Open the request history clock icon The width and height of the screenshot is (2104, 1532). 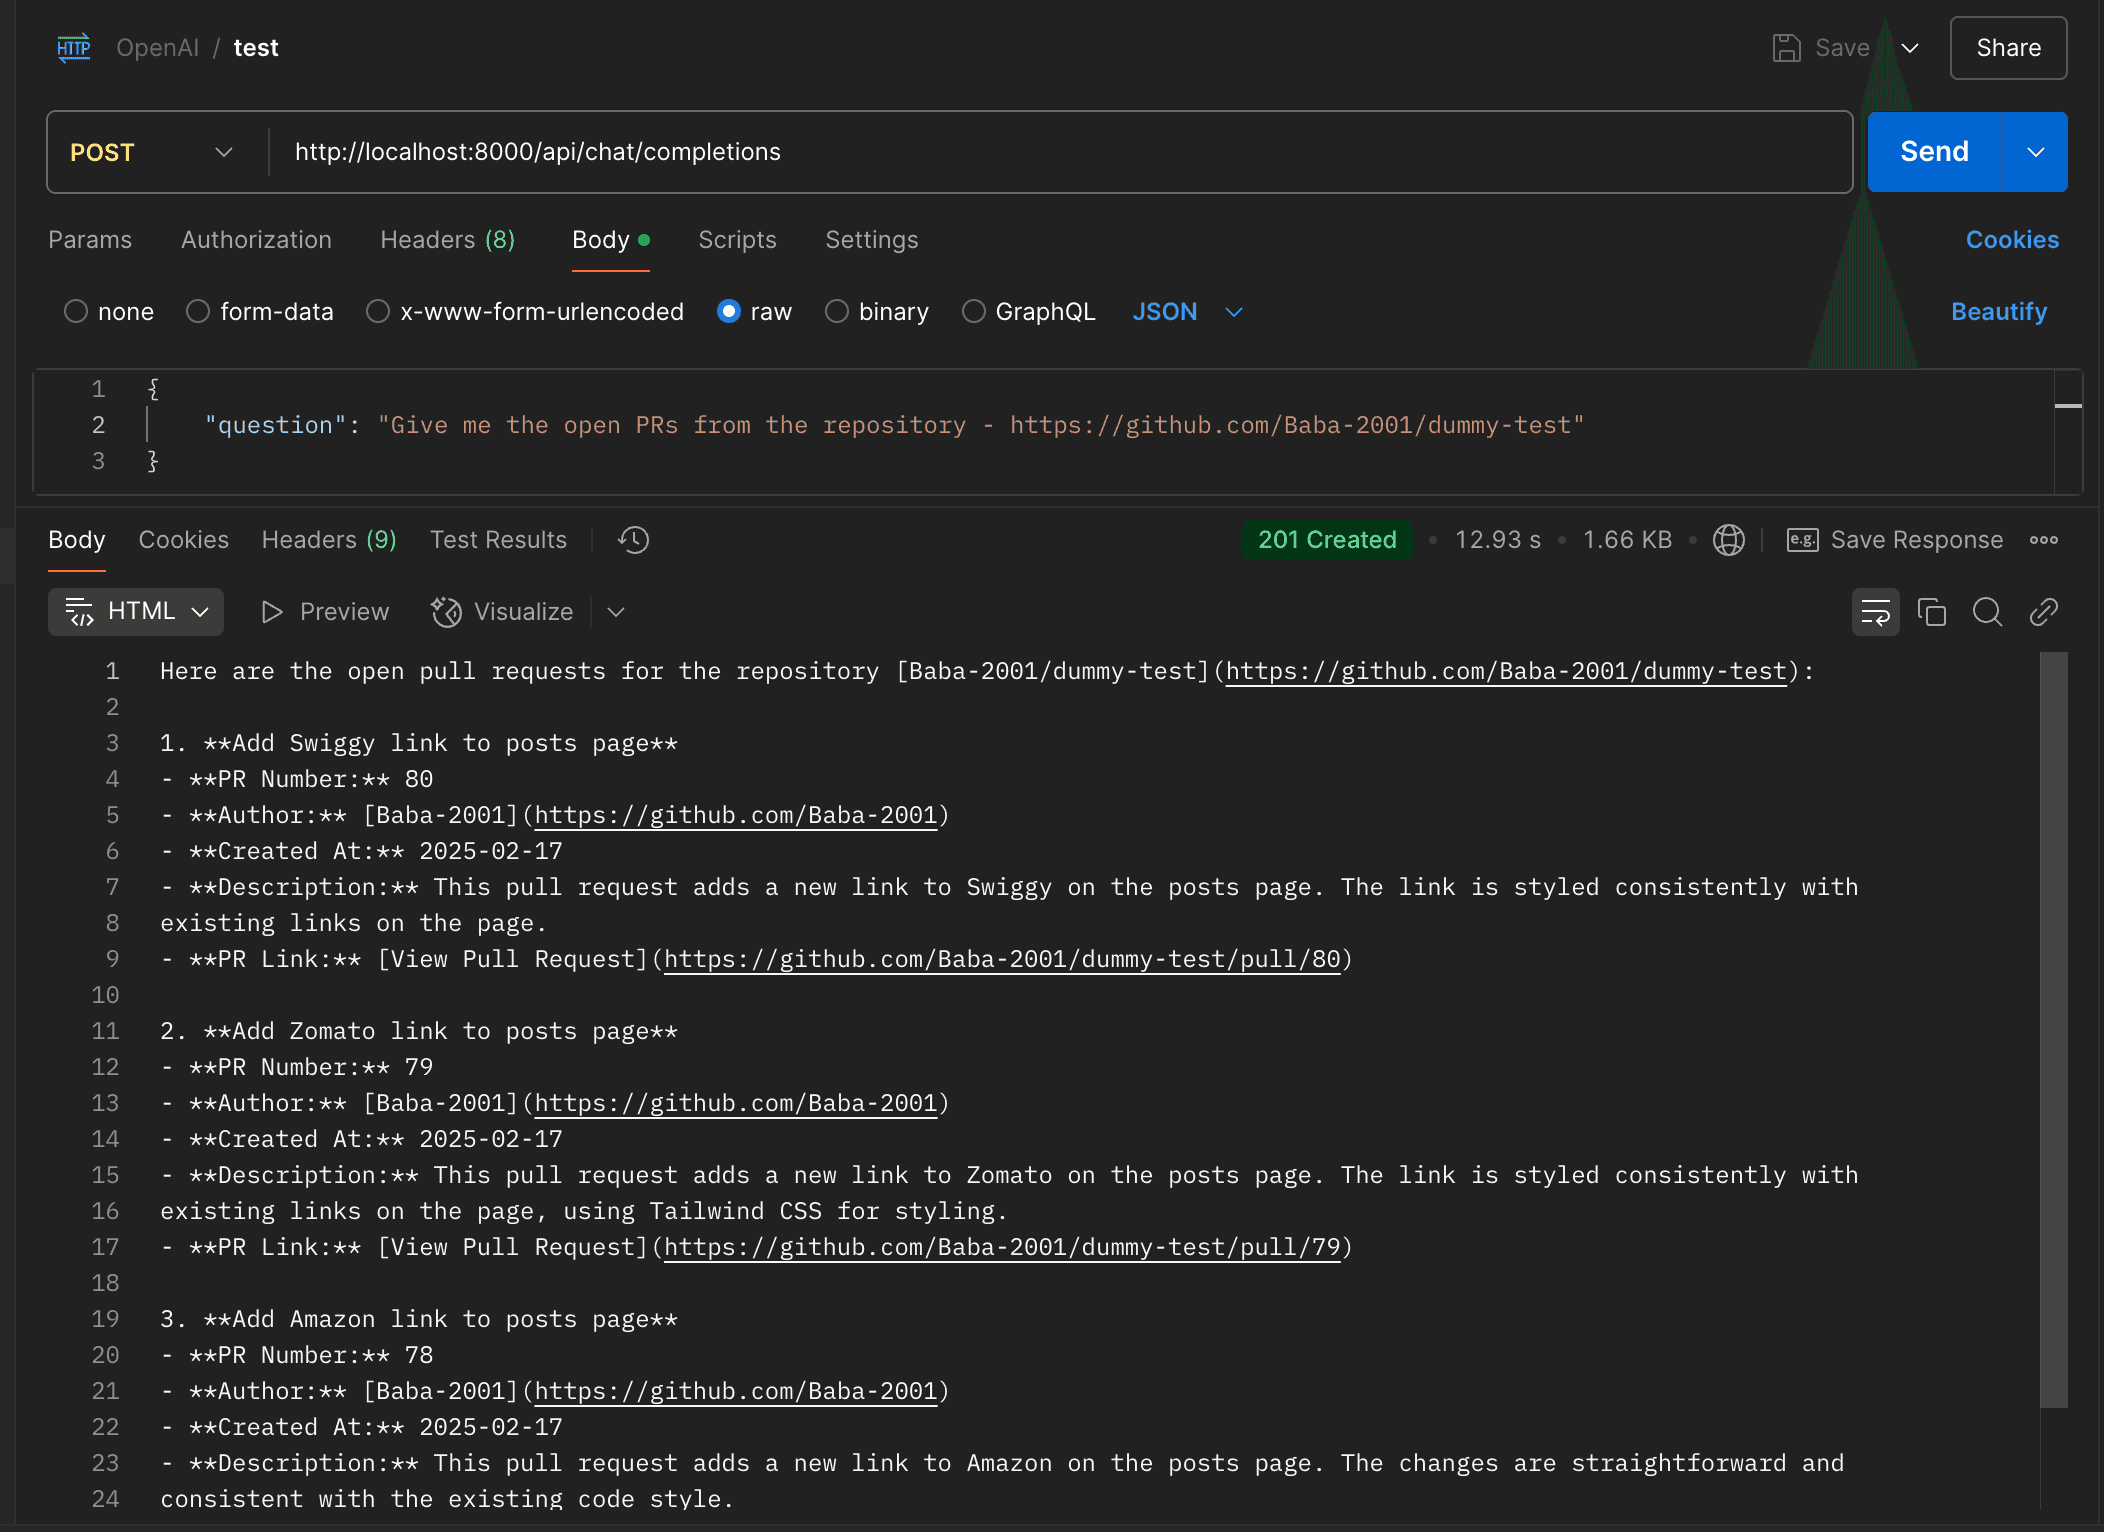pos(632,540)
